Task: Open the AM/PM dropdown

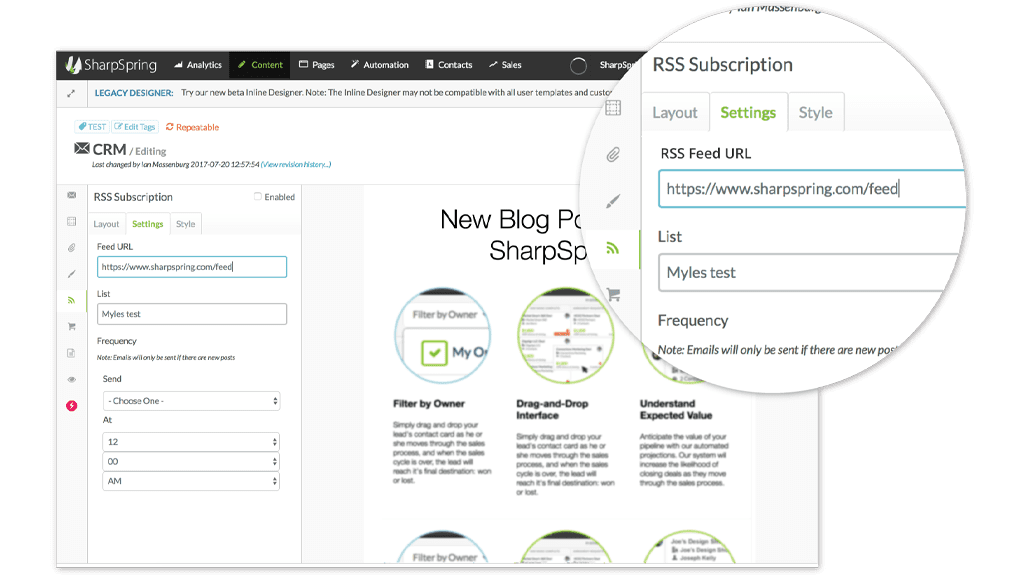Action: (191, 481)
